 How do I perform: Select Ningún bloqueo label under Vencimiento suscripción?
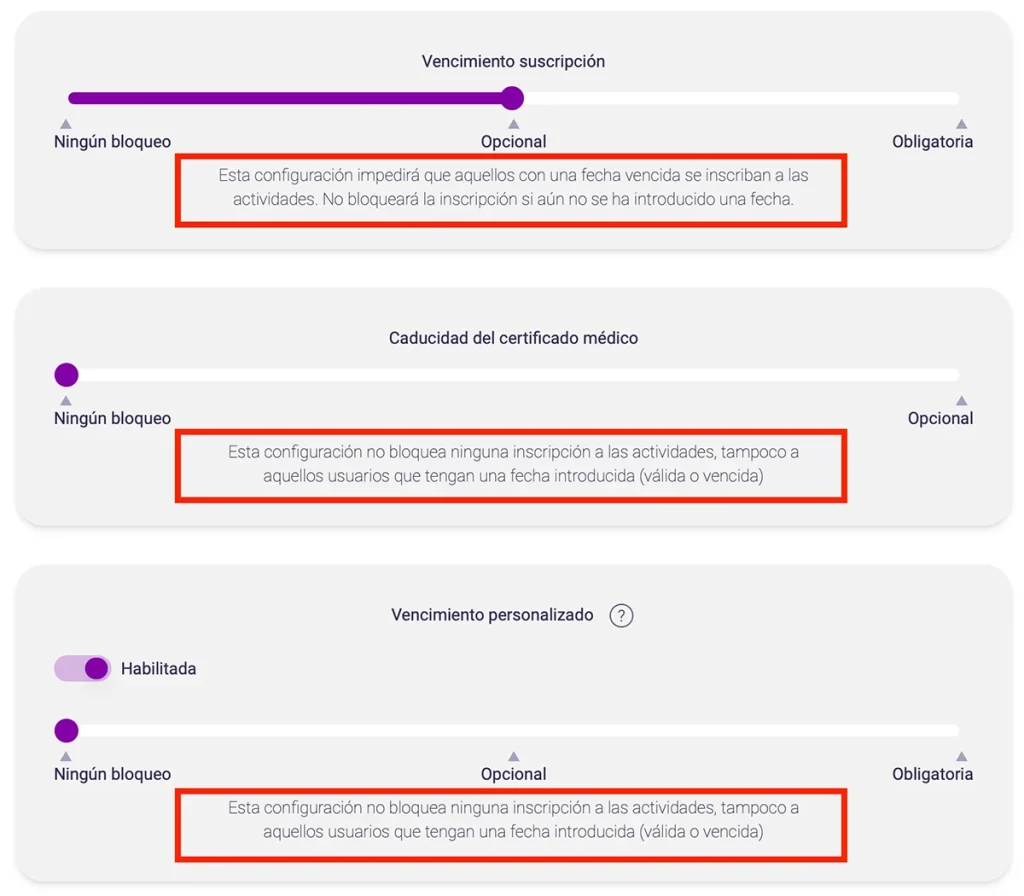click(112, 142)
